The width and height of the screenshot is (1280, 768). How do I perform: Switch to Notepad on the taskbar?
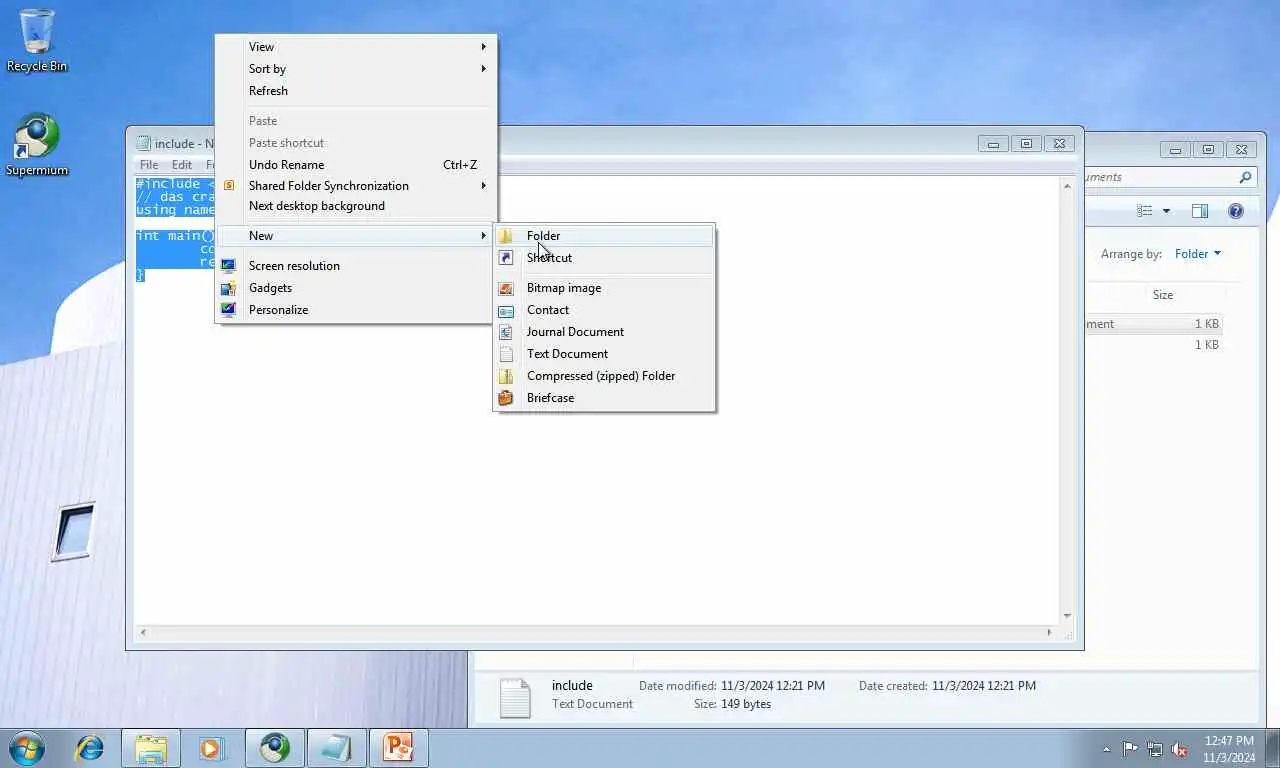337,747
